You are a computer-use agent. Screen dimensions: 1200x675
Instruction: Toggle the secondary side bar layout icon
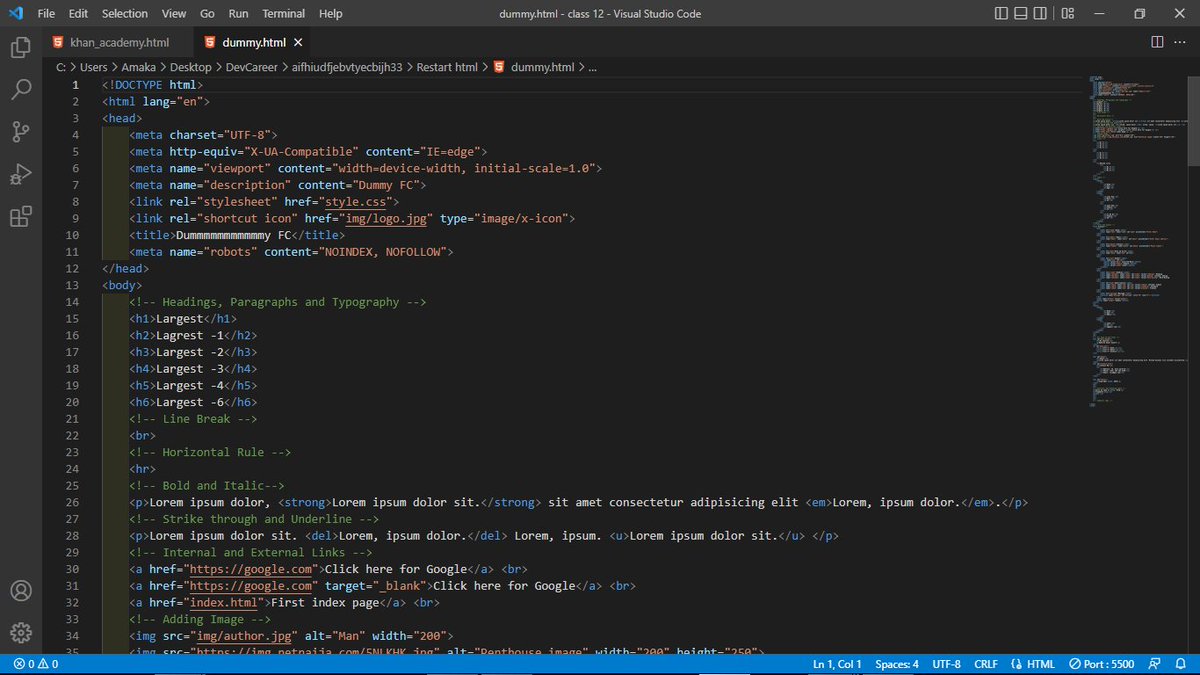[x=1042, y=14]
